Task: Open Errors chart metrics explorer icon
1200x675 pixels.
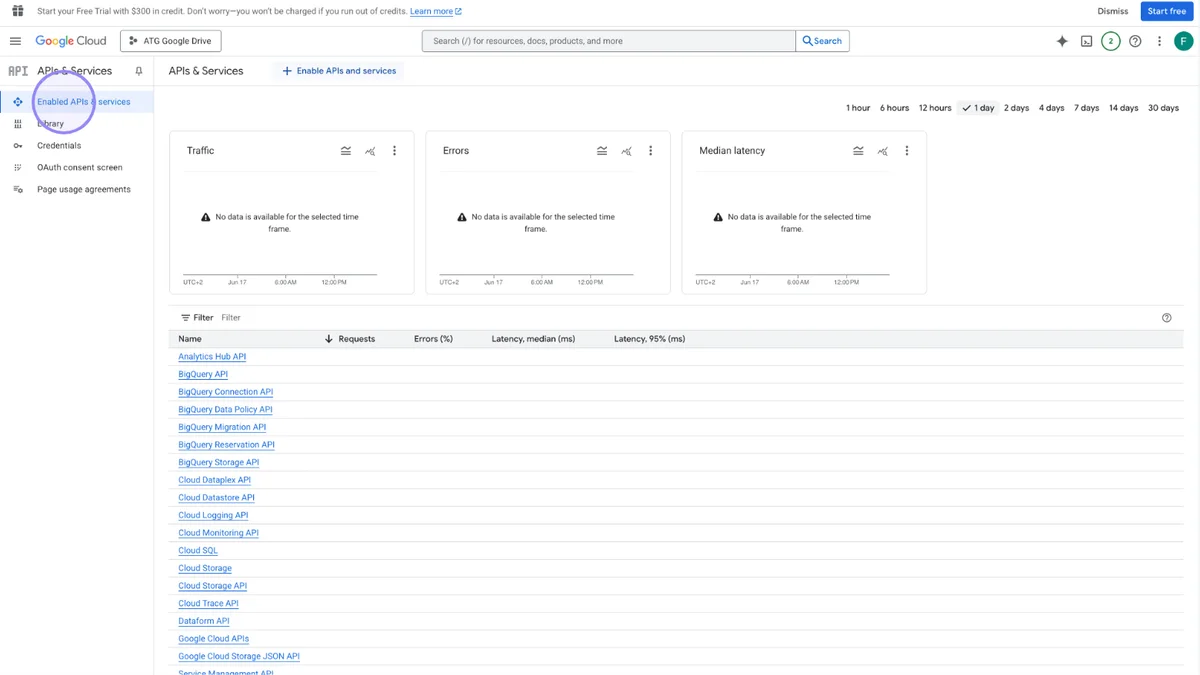Action: coord(626,151)
